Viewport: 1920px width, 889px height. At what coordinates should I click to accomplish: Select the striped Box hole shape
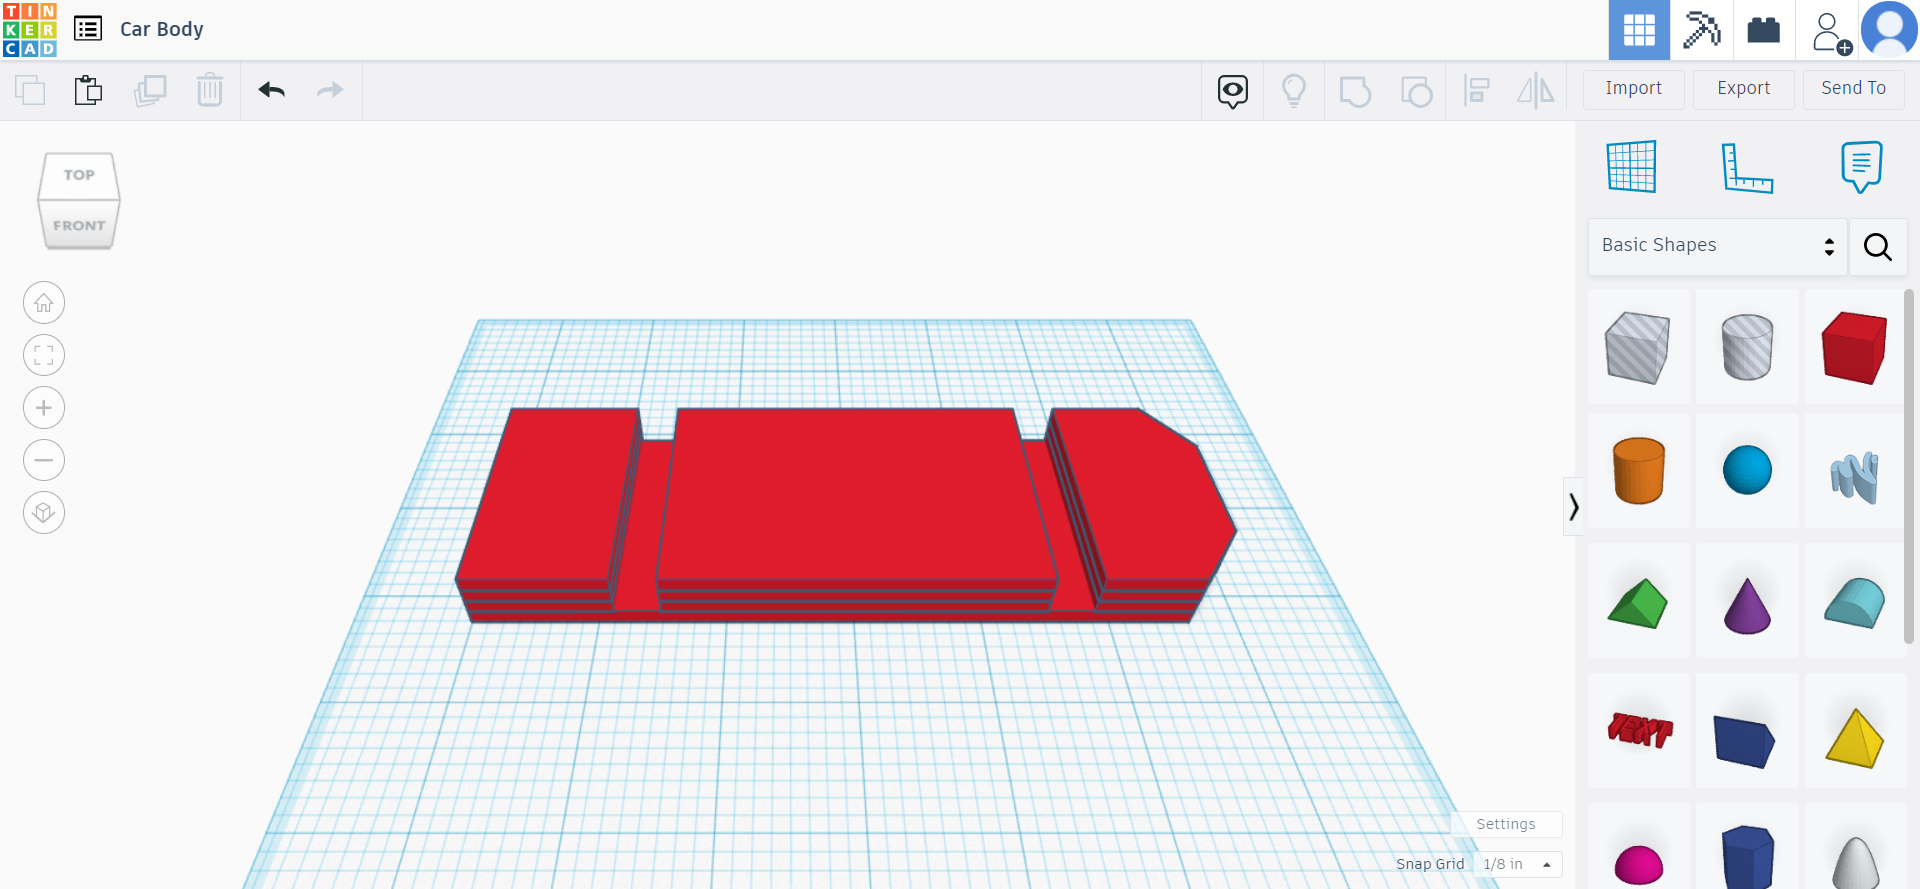tap(1638, 347)
